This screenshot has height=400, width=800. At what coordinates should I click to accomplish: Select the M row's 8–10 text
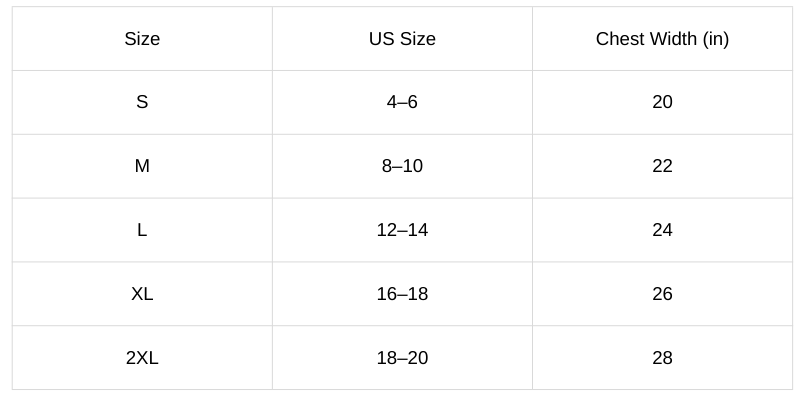[402, 166]
